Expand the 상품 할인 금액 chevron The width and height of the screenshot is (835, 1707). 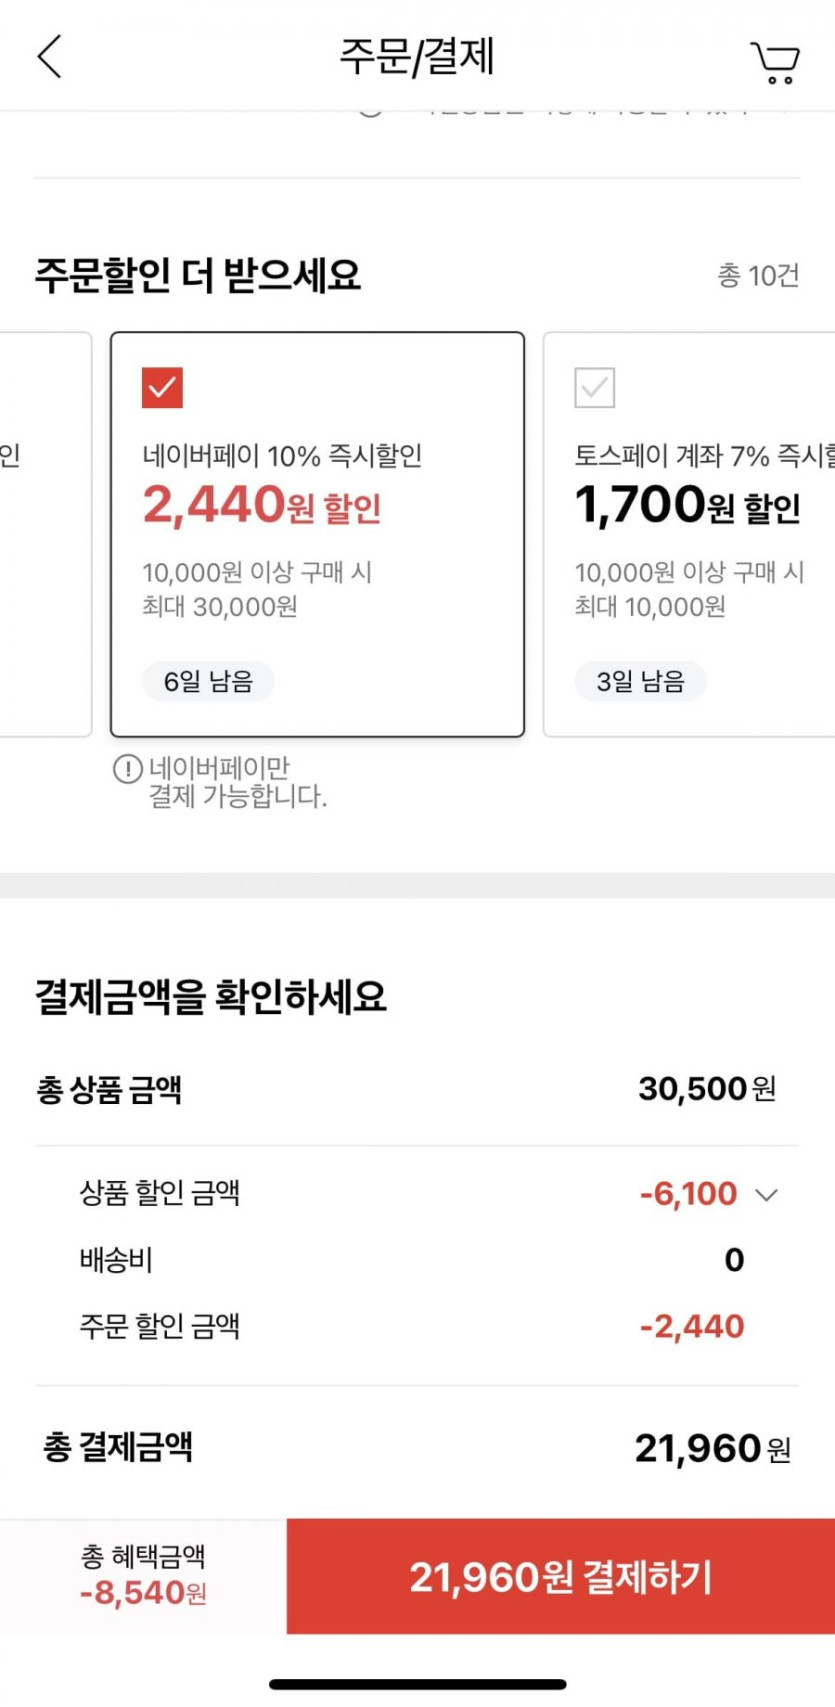click(766, 1195)
